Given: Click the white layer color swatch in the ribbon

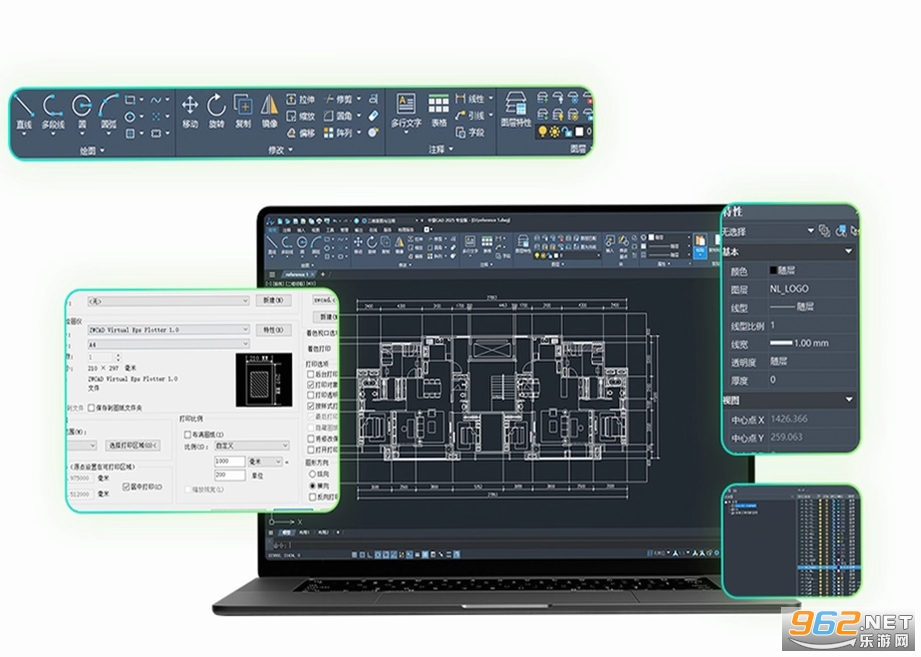Looking at the screenshot, I should (579, 132).
